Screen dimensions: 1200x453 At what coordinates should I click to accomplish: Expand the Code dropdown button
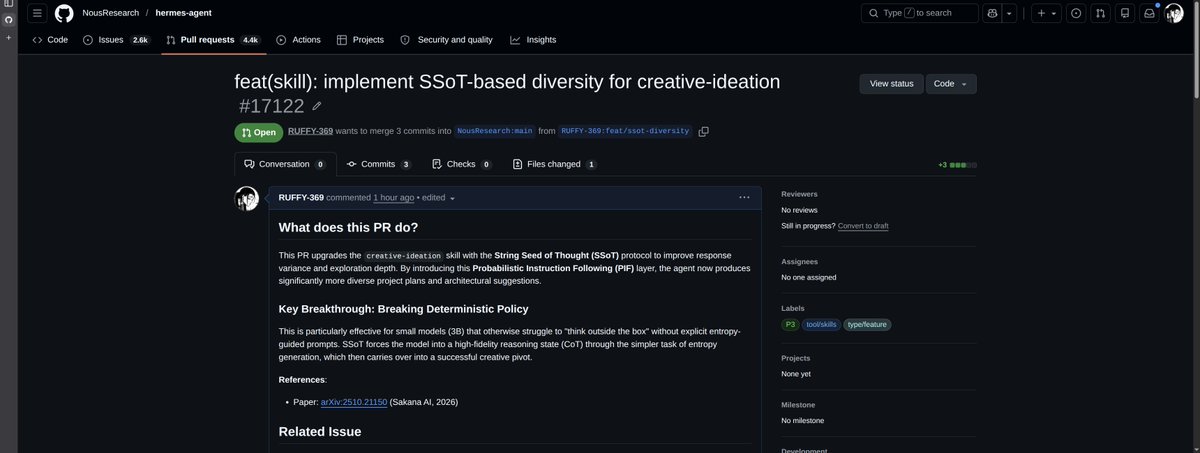tap(951, 84)
